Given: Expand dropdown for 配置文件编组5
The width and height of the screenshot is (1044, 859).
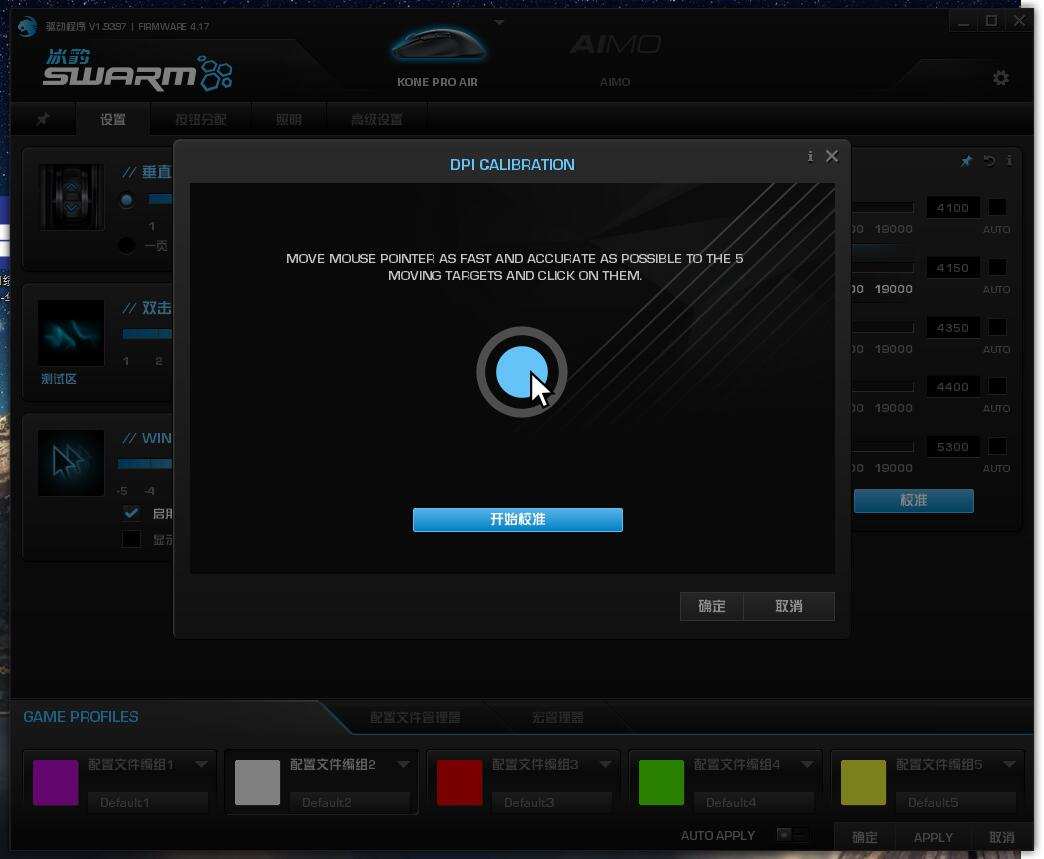Looking at the screenshot, I should (x=1009, y=764).
